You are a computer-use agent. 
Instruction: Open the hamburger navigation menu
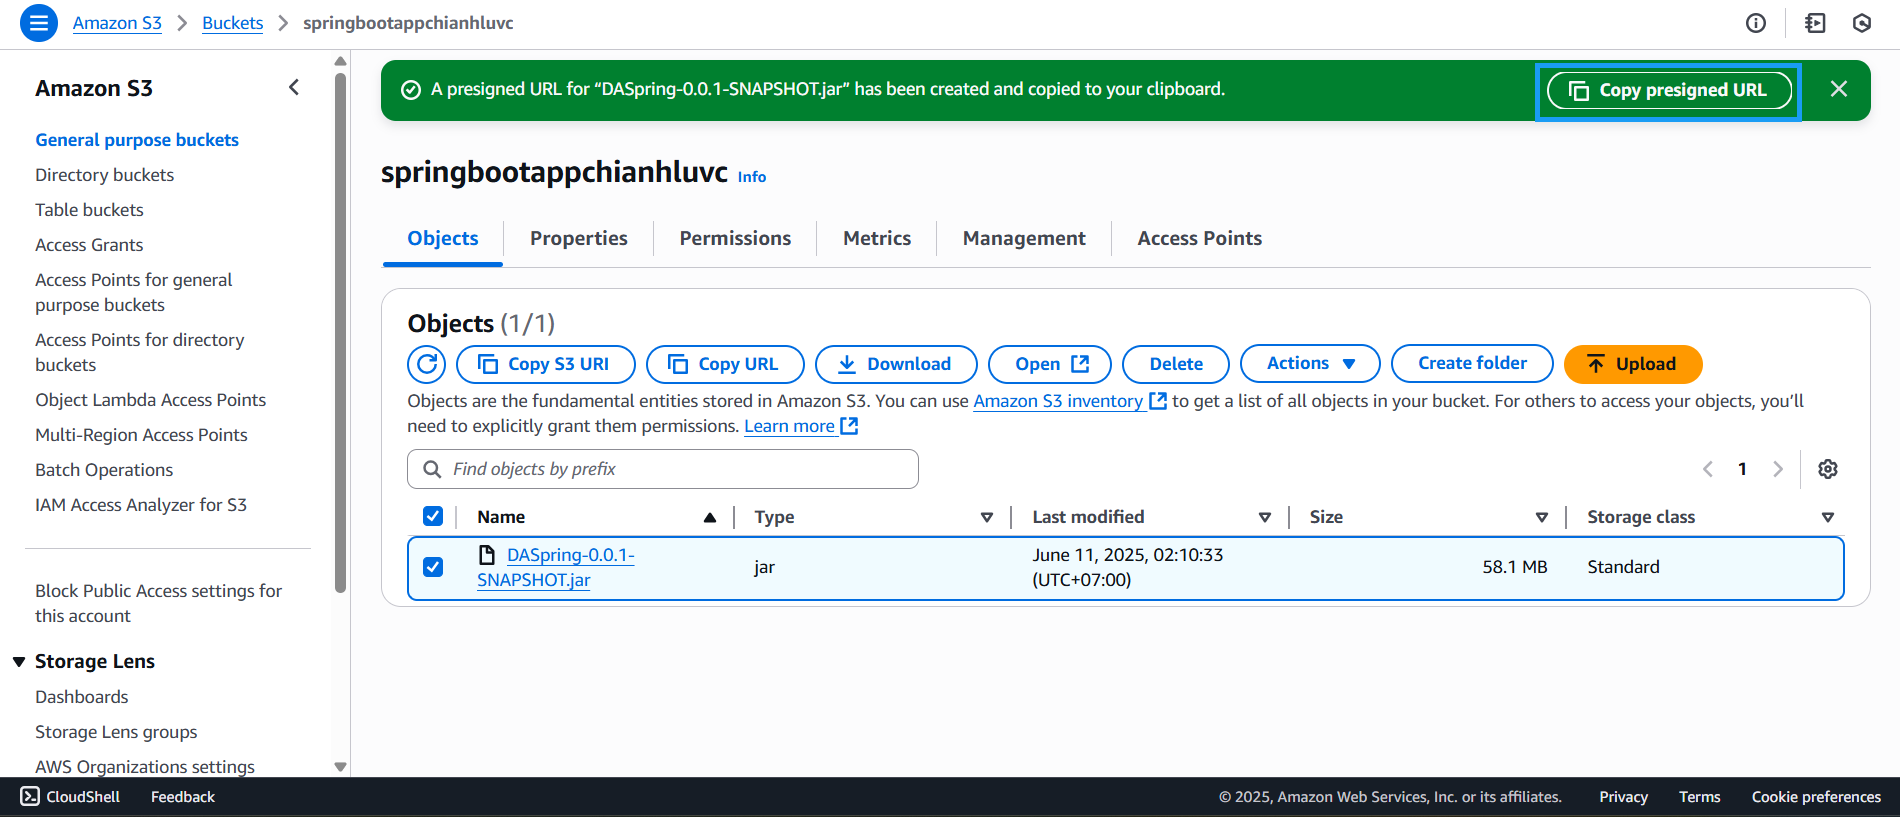(x=38, y=22)
